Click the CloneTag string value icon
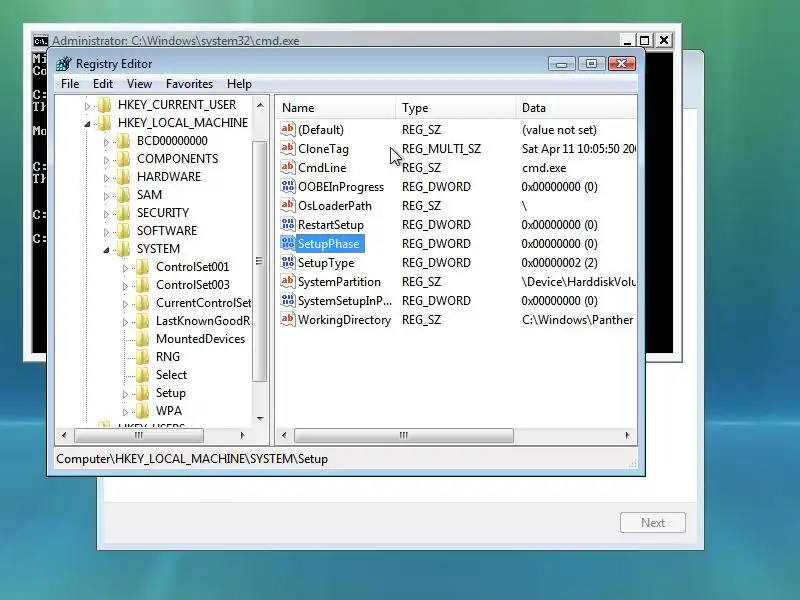800x600 pixels. 288,148
